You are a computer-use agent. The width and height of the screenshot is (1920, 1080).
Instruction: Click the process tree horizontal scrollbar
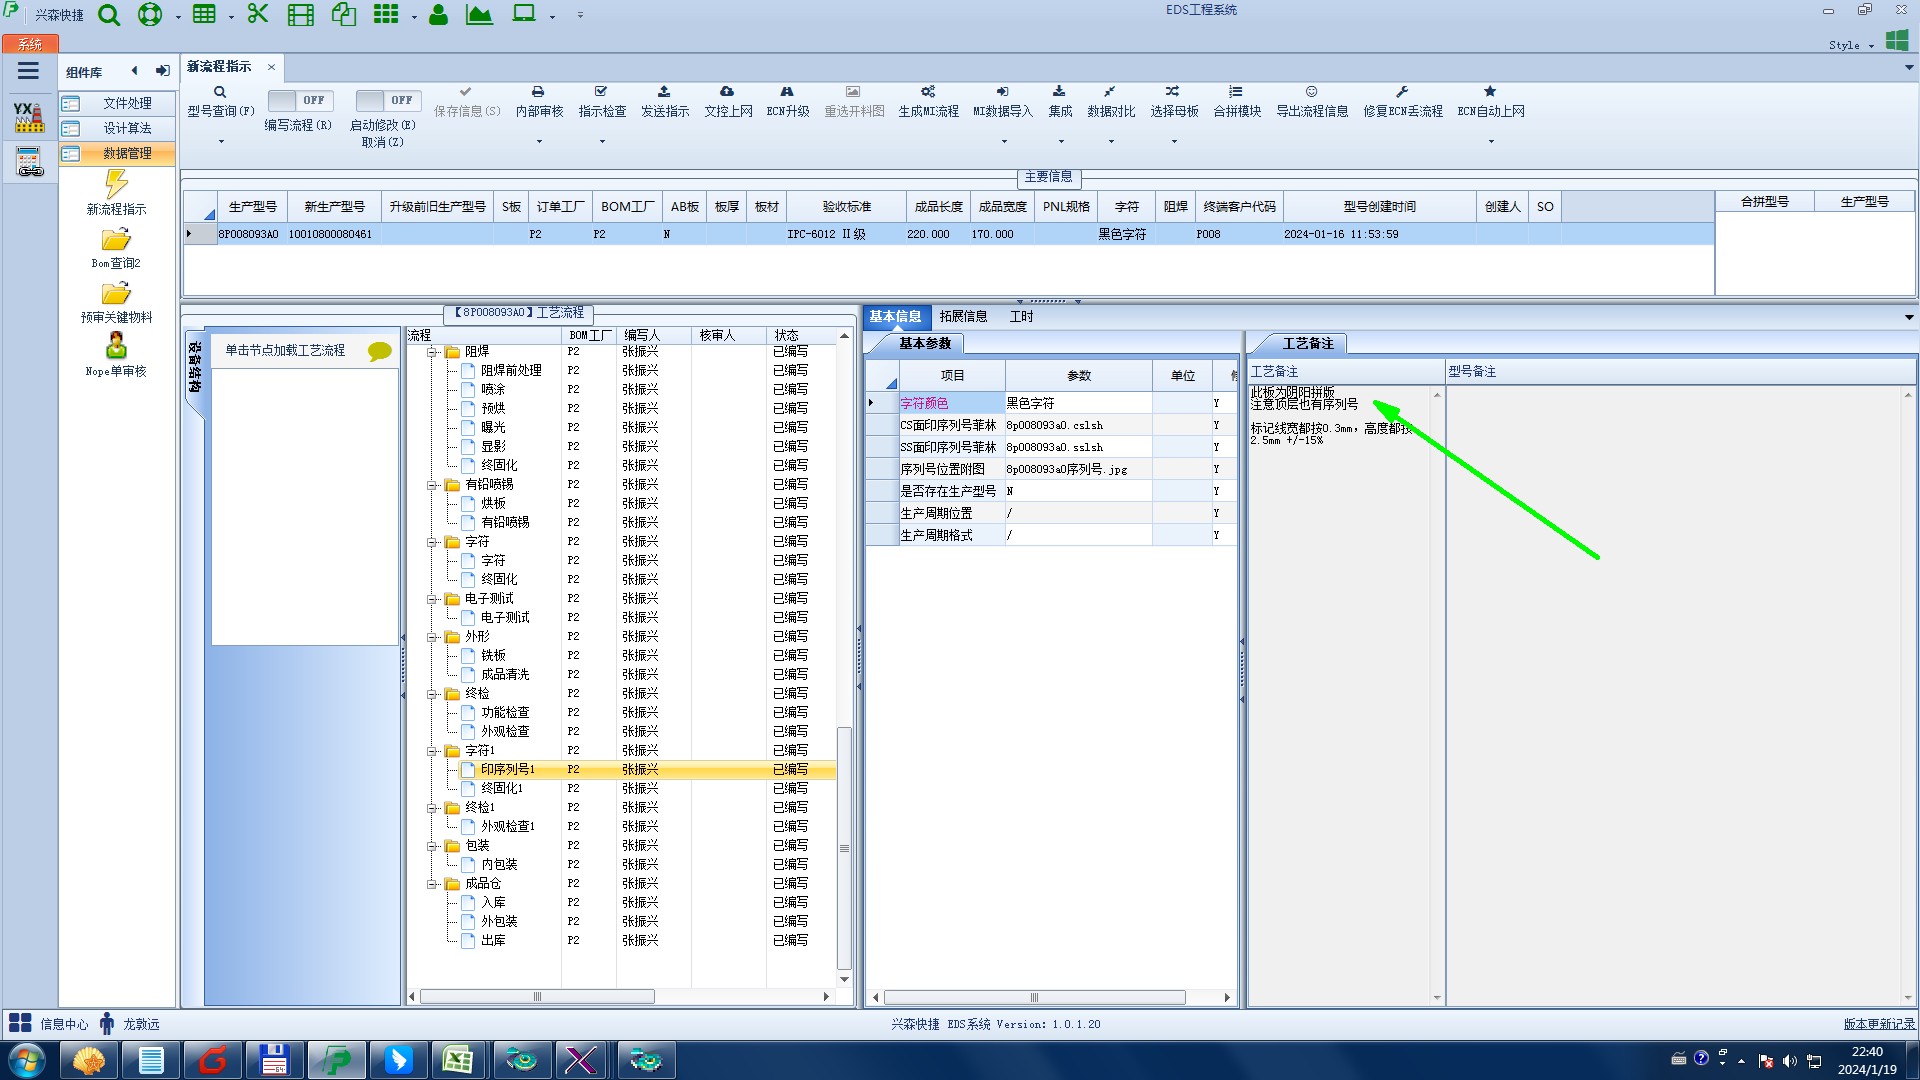[x=537, y=997]
